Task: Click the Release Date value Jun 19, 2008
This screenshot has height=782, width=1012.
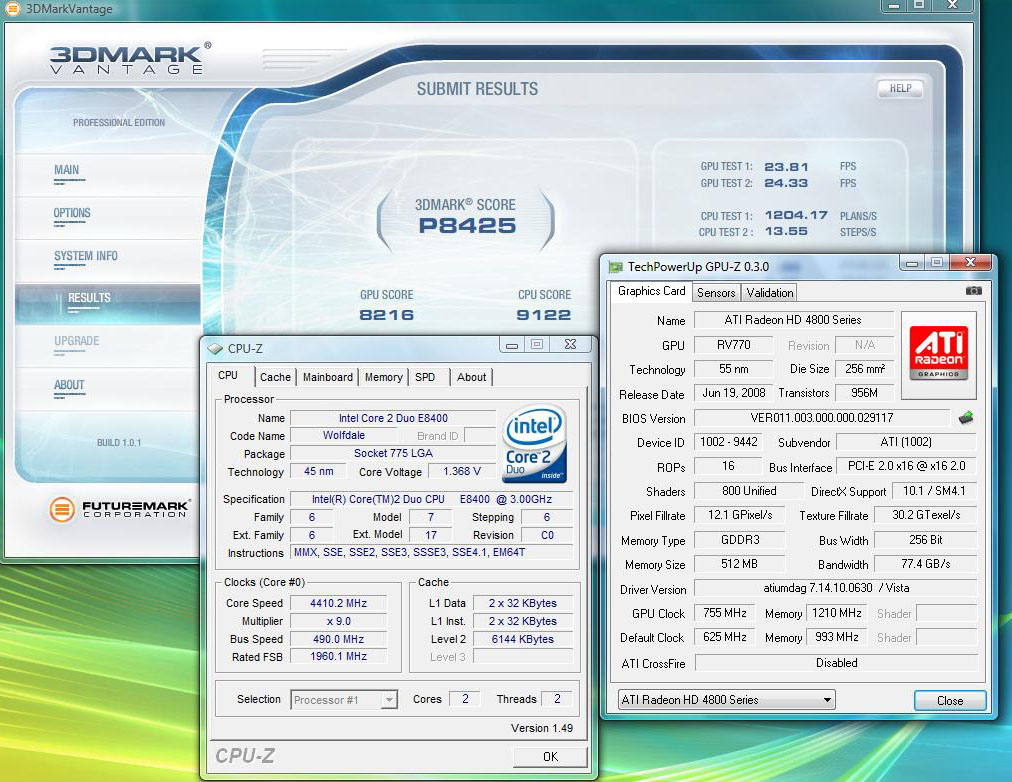Action: [x=733, y=393]
